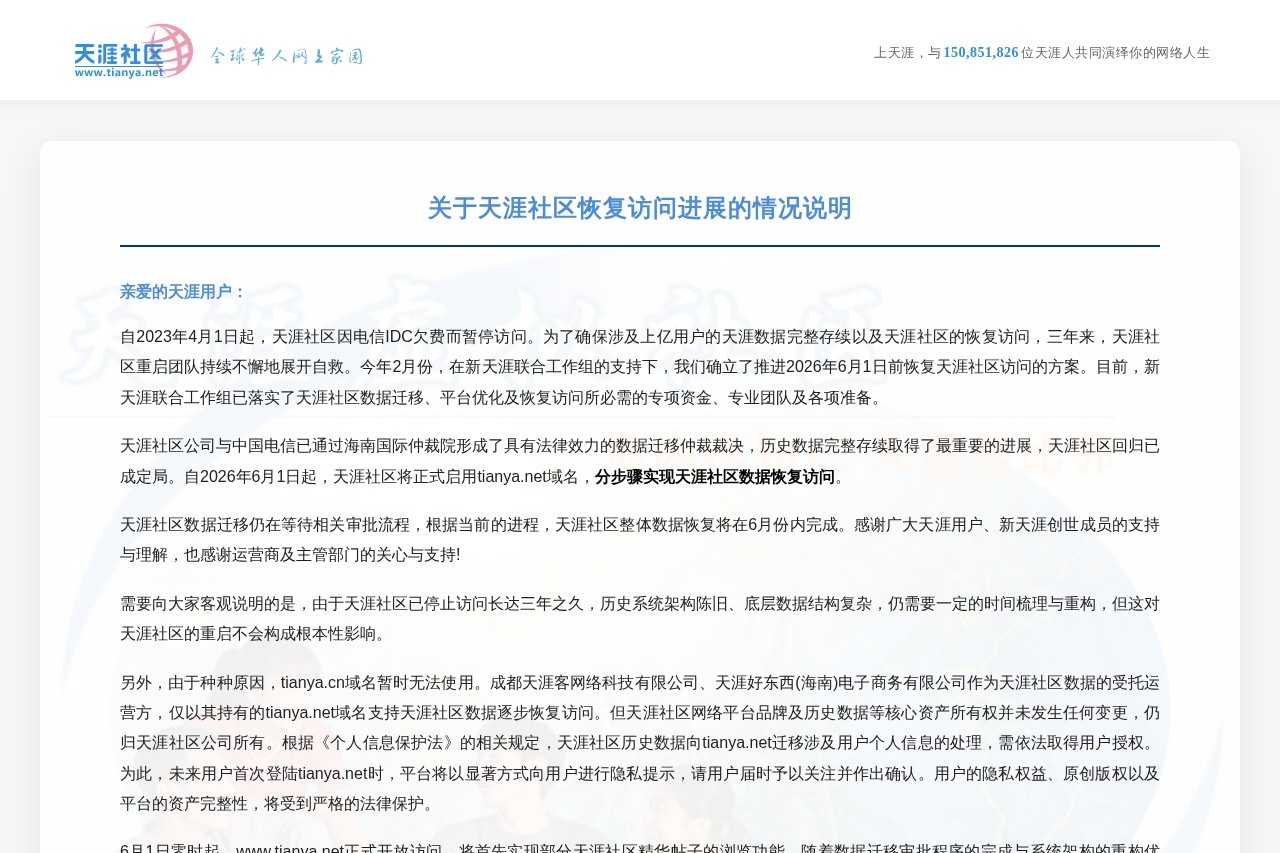Click the user count 150,851,826

point(981,52)
